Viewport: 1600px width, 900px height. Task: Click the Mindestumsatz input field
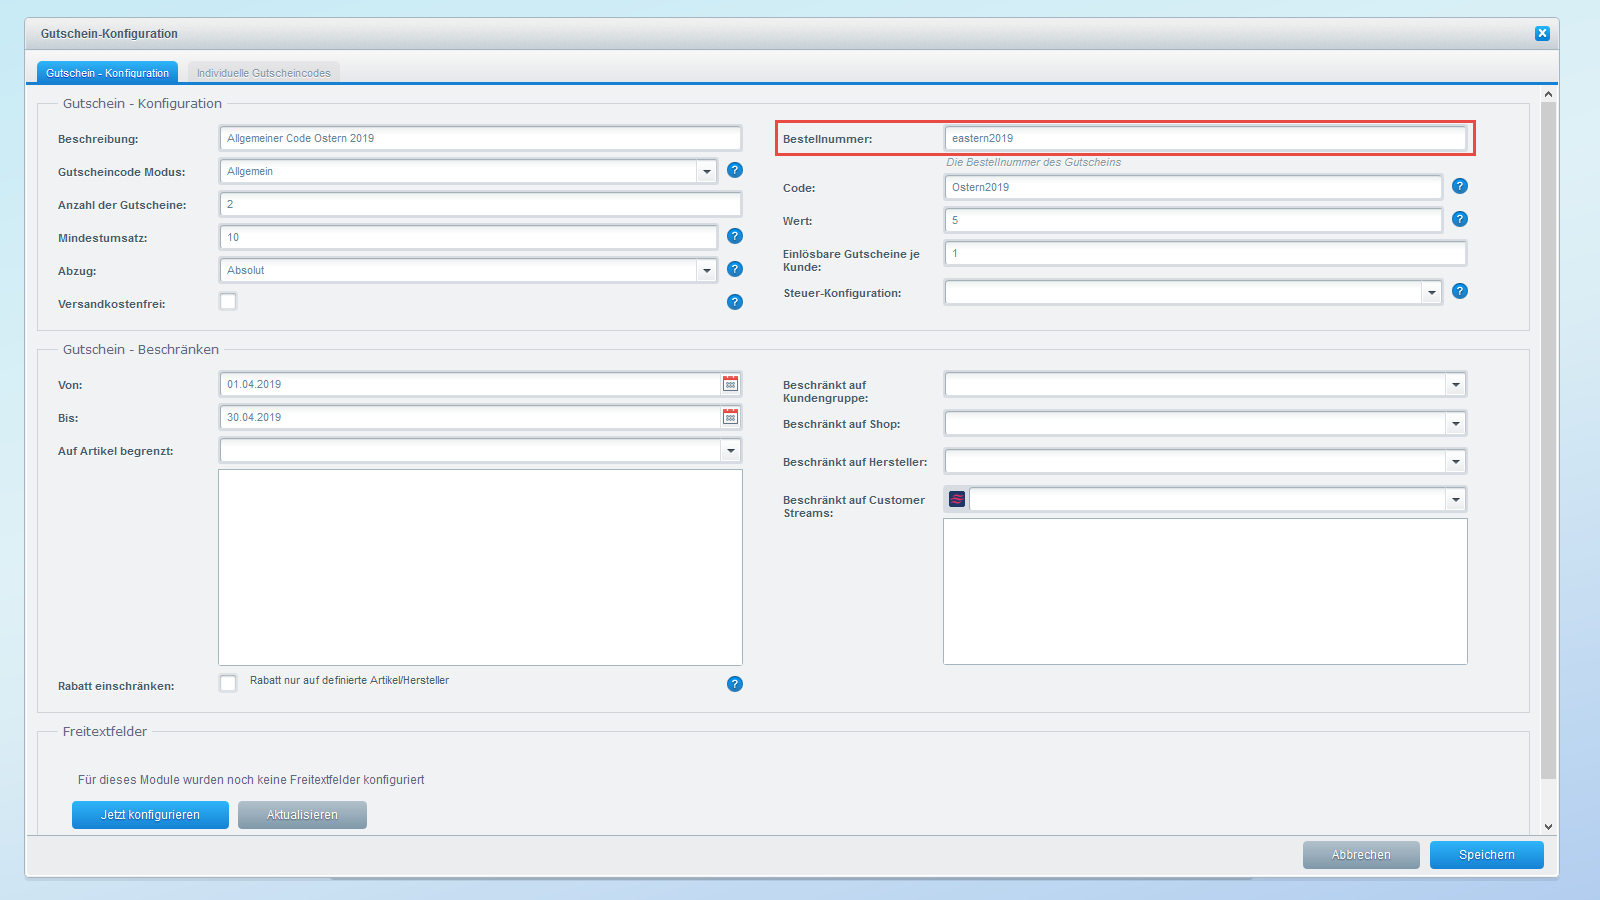pos(468,237)
